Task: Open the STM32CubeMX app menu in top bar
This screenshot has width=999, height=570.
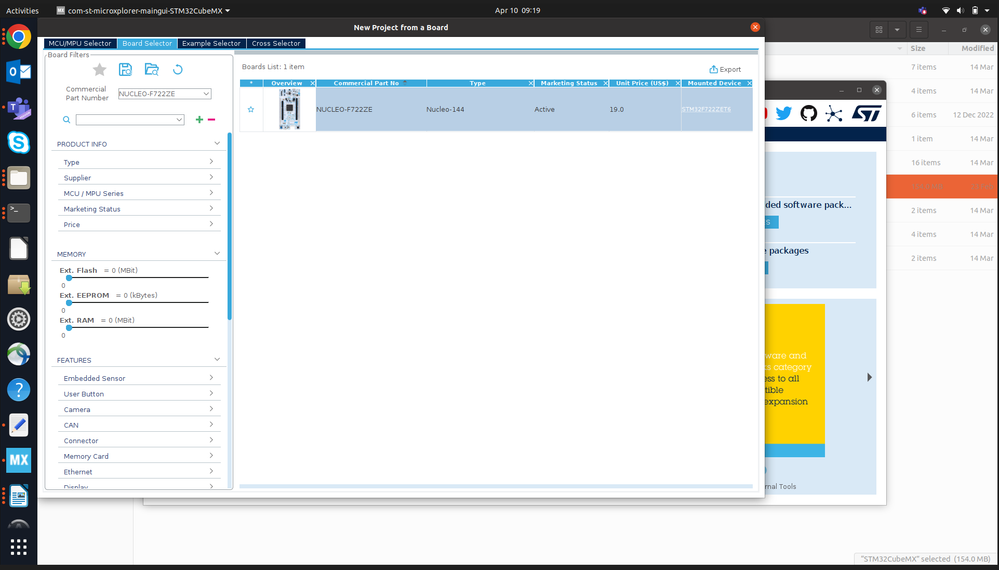Action: point(143,10)
